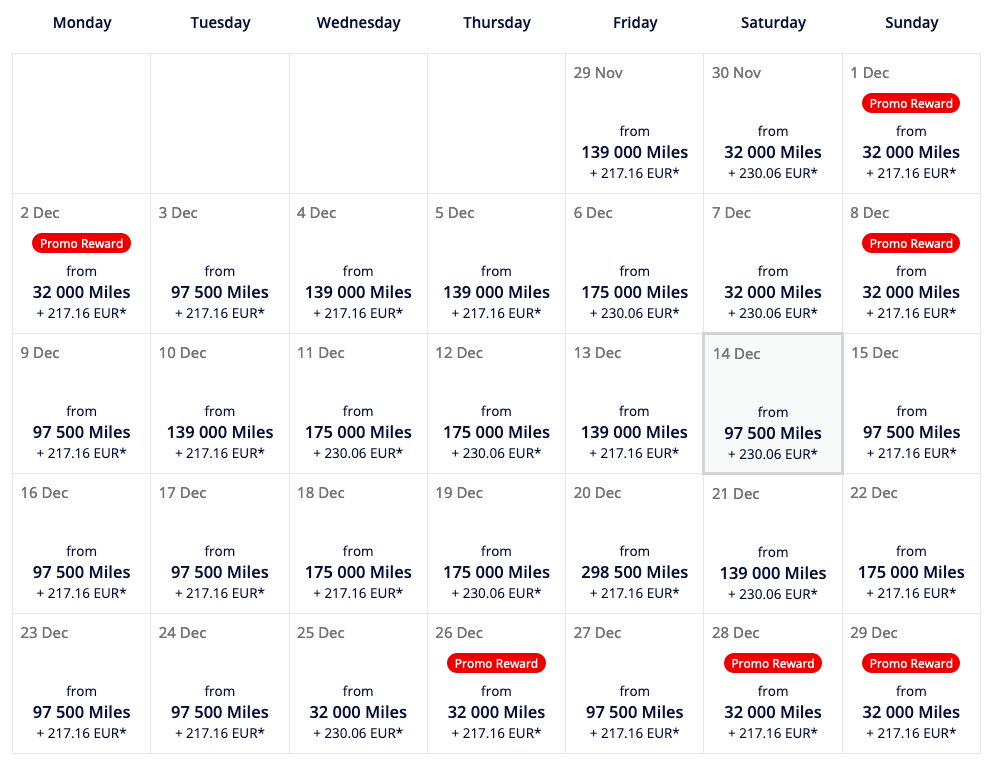Choose the 10 Dec 139 000 Miles fare

220,432
